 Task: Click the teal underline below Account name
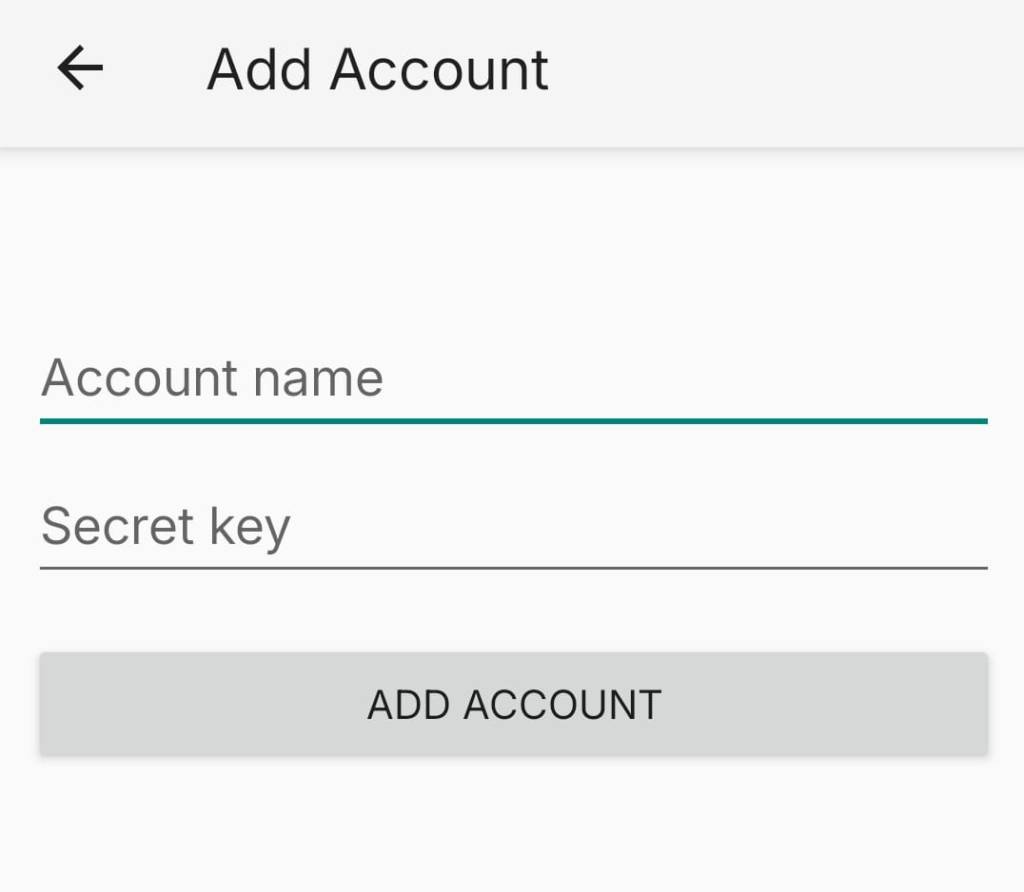(x=512, y=424)
